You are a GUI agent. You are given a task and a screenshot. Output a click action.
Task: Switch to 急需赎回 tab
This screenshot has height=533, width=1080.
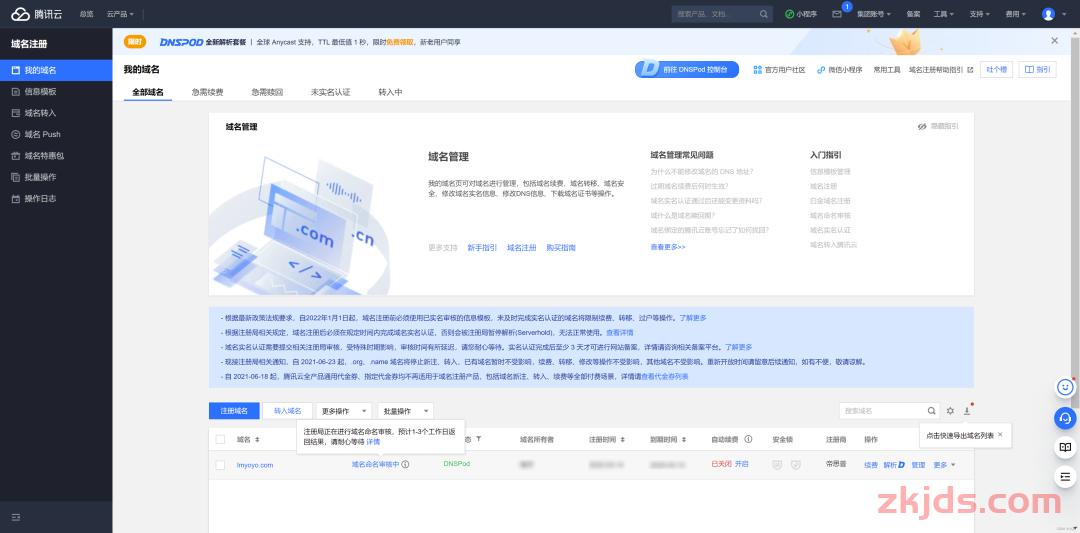pyautogui.click(x=267, y=92)
